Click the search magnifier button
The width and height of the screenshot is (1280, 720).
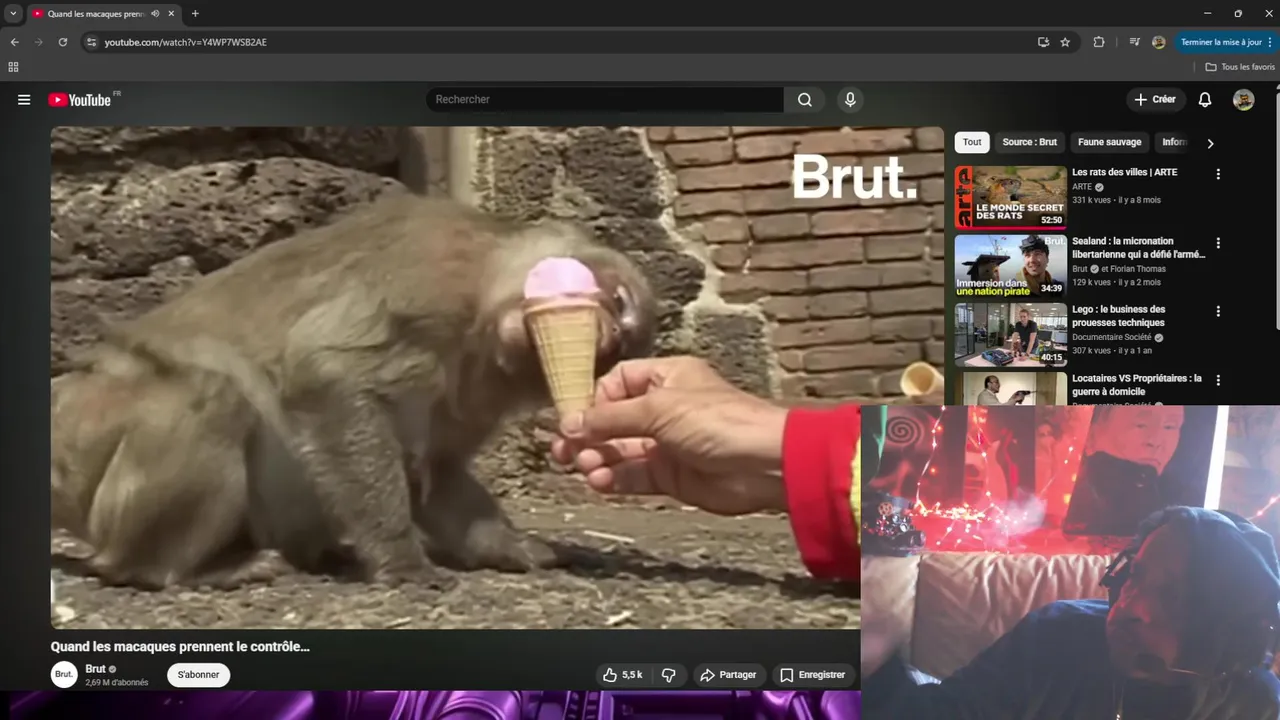[805, 100]
